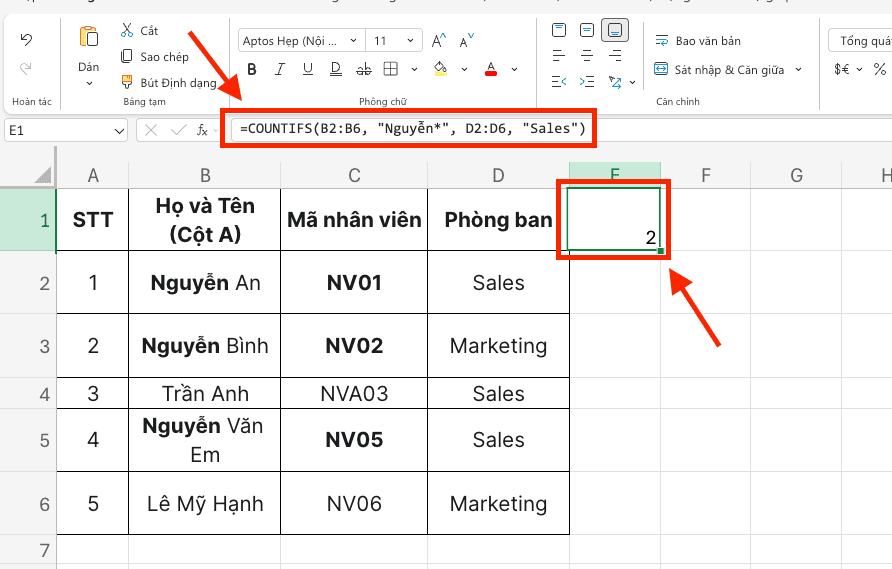The height and width of the screenshot is (569, 892).
Task: Expand merge and center options arrow
Action: 799,69
